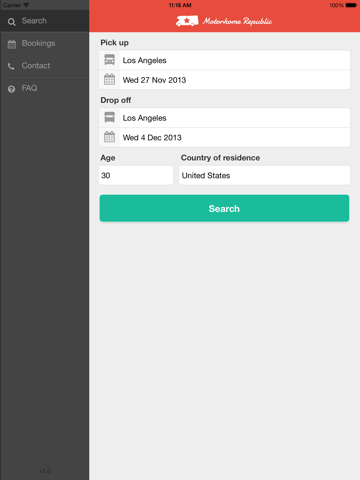Click the Motorhome Republic title text
This screenshot has height=480, width=360.
tap(237, 21)
